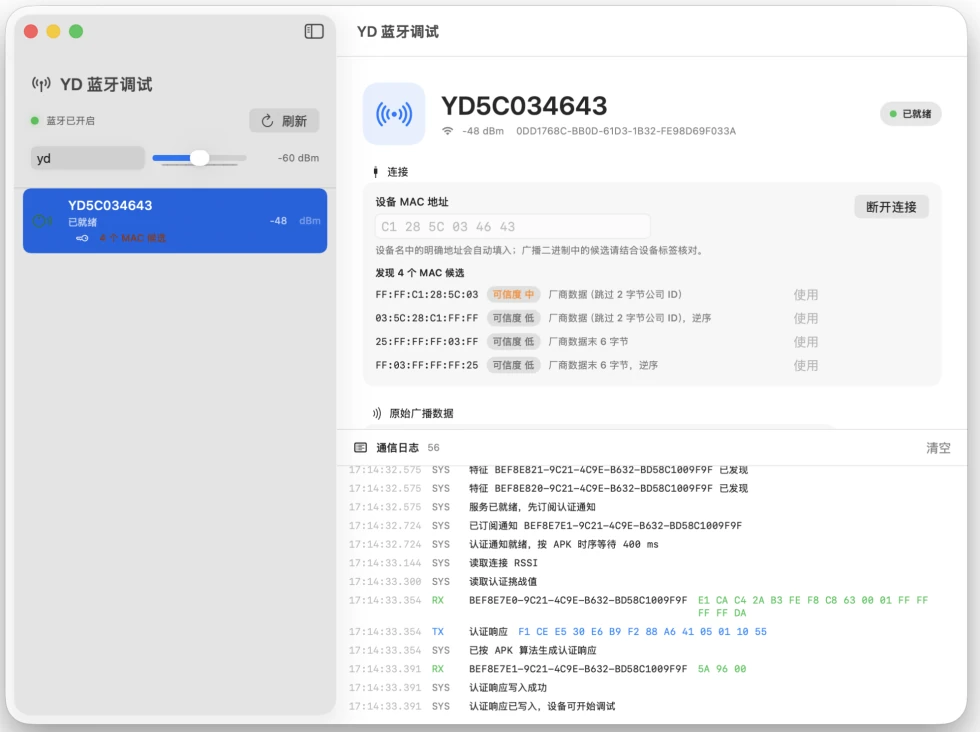980x732 pixels.
Task: Click the refresh arrow icon in 刷新
Action: coord(268,121)
